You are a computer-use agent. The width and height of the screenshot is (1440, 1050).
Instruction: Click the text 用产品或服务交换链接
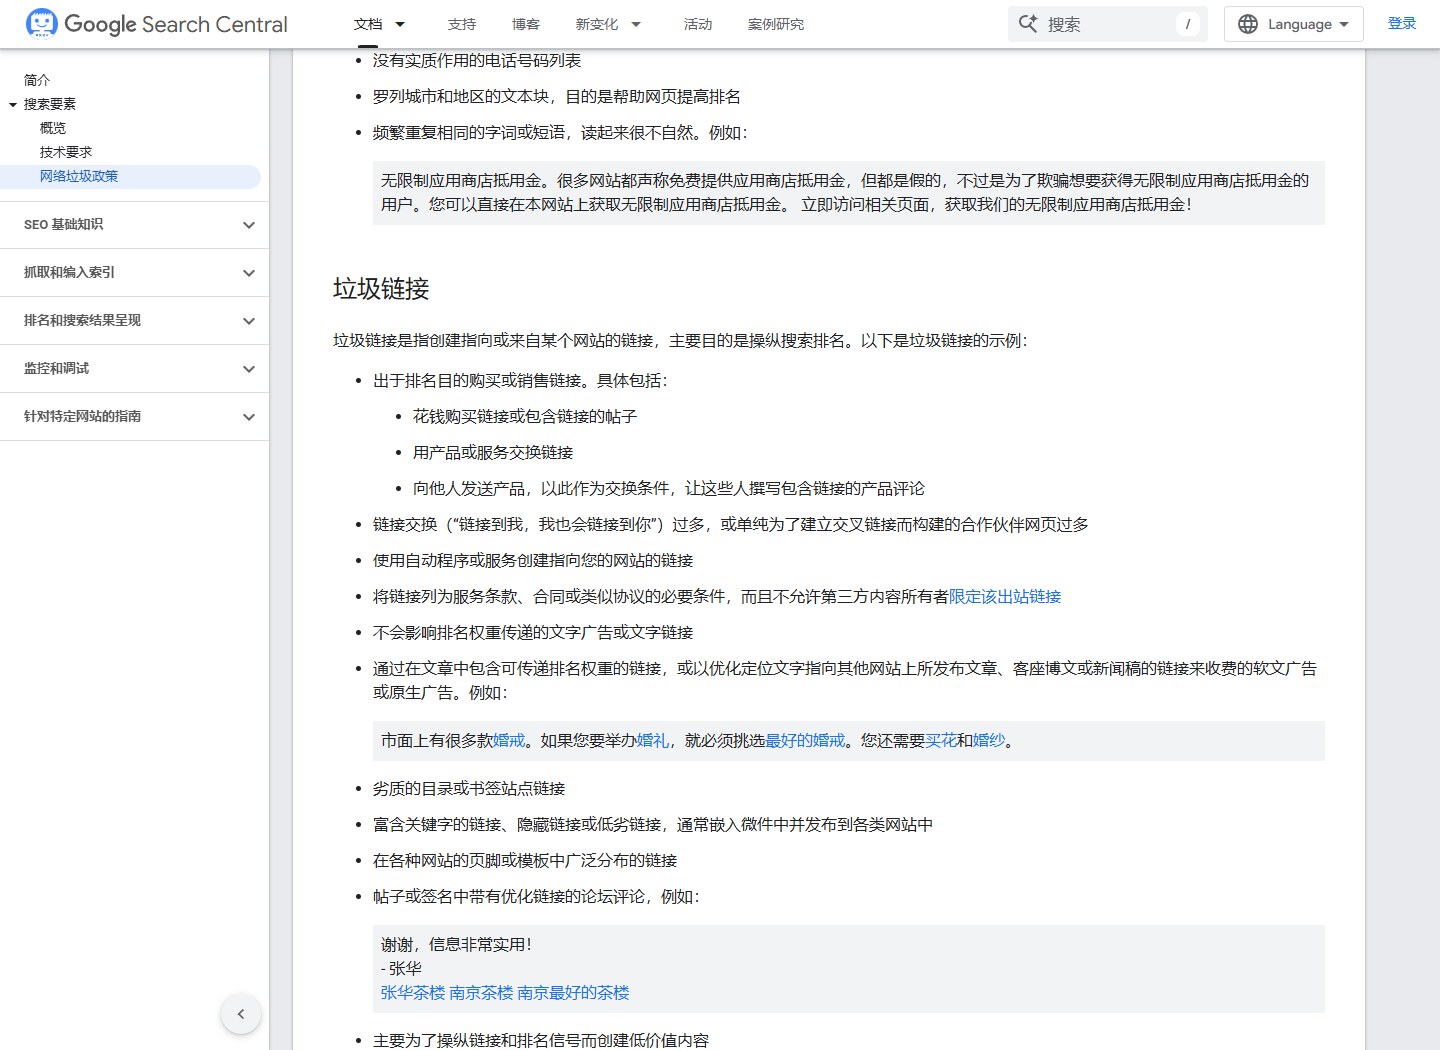click(x=493, y=453)
